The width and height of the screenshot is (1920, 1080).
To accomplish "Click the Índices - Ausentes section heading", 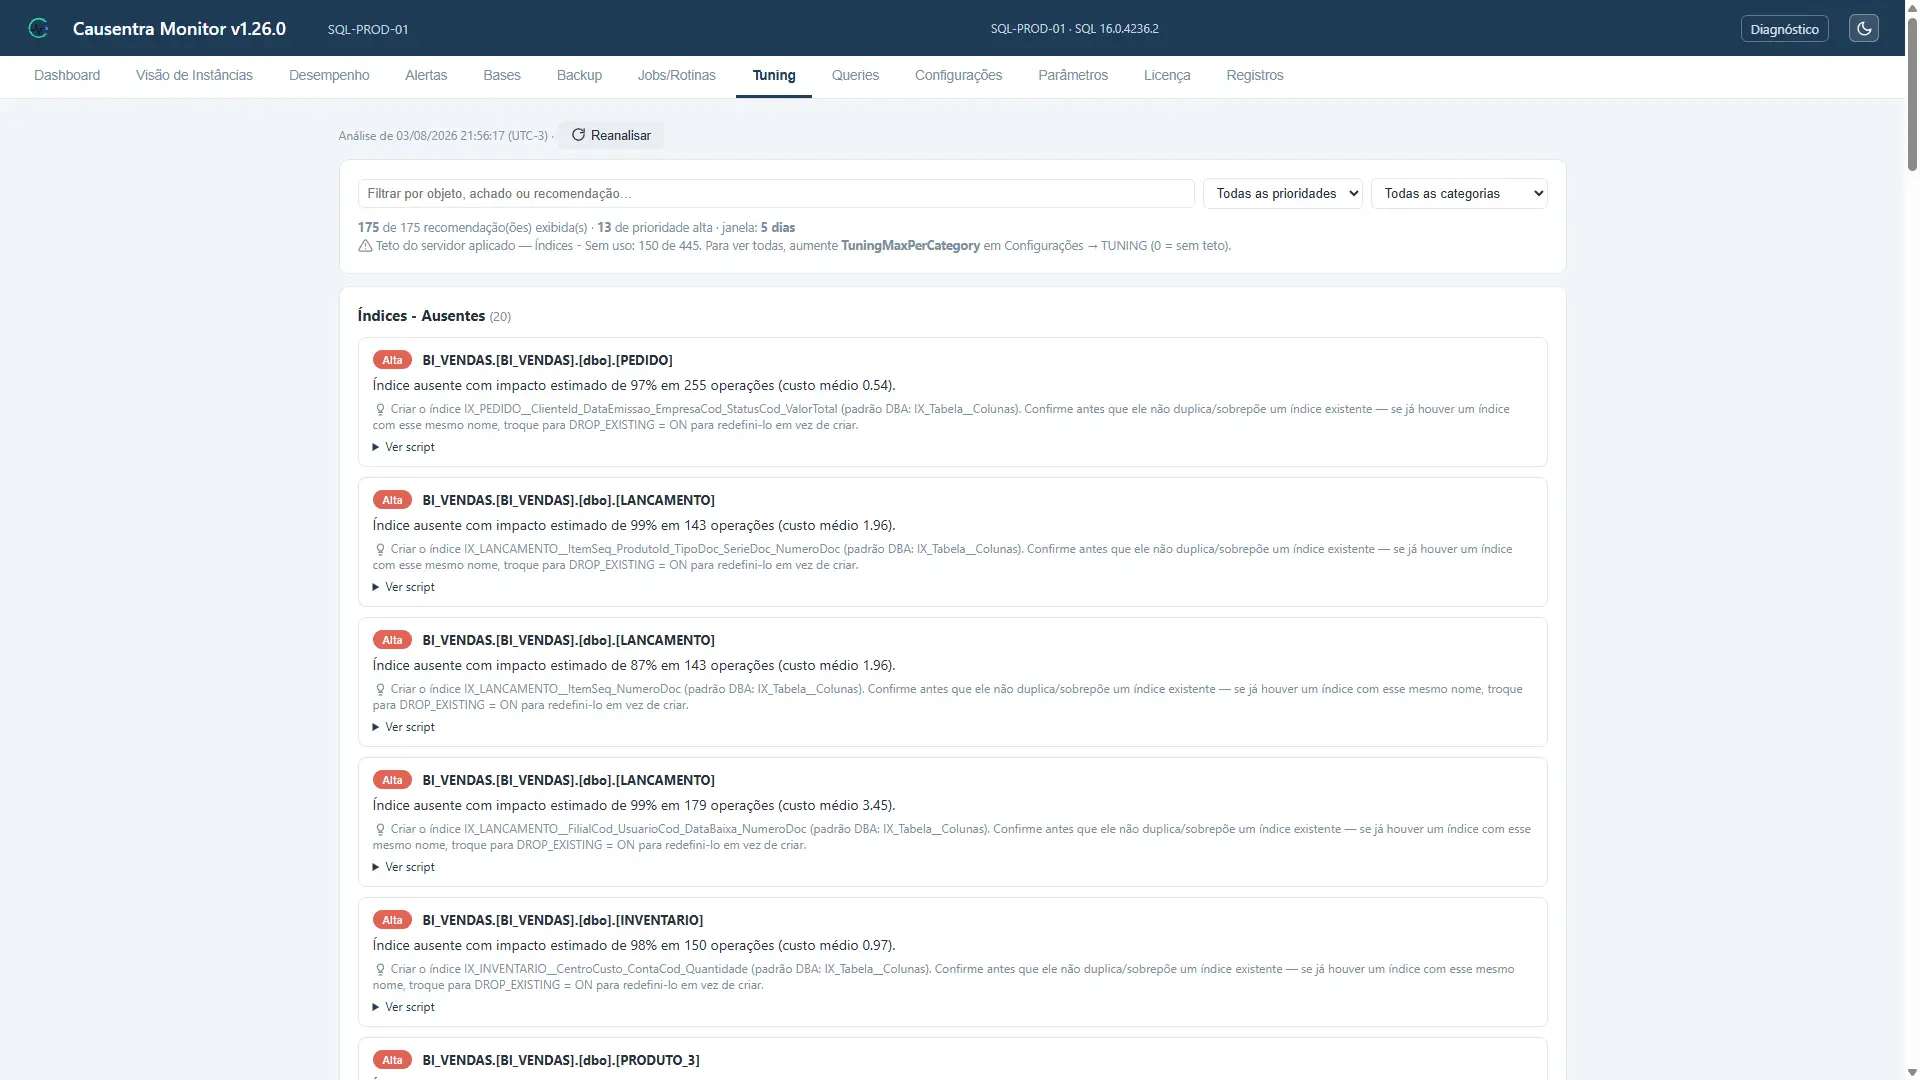I will [x=421, y=316].
